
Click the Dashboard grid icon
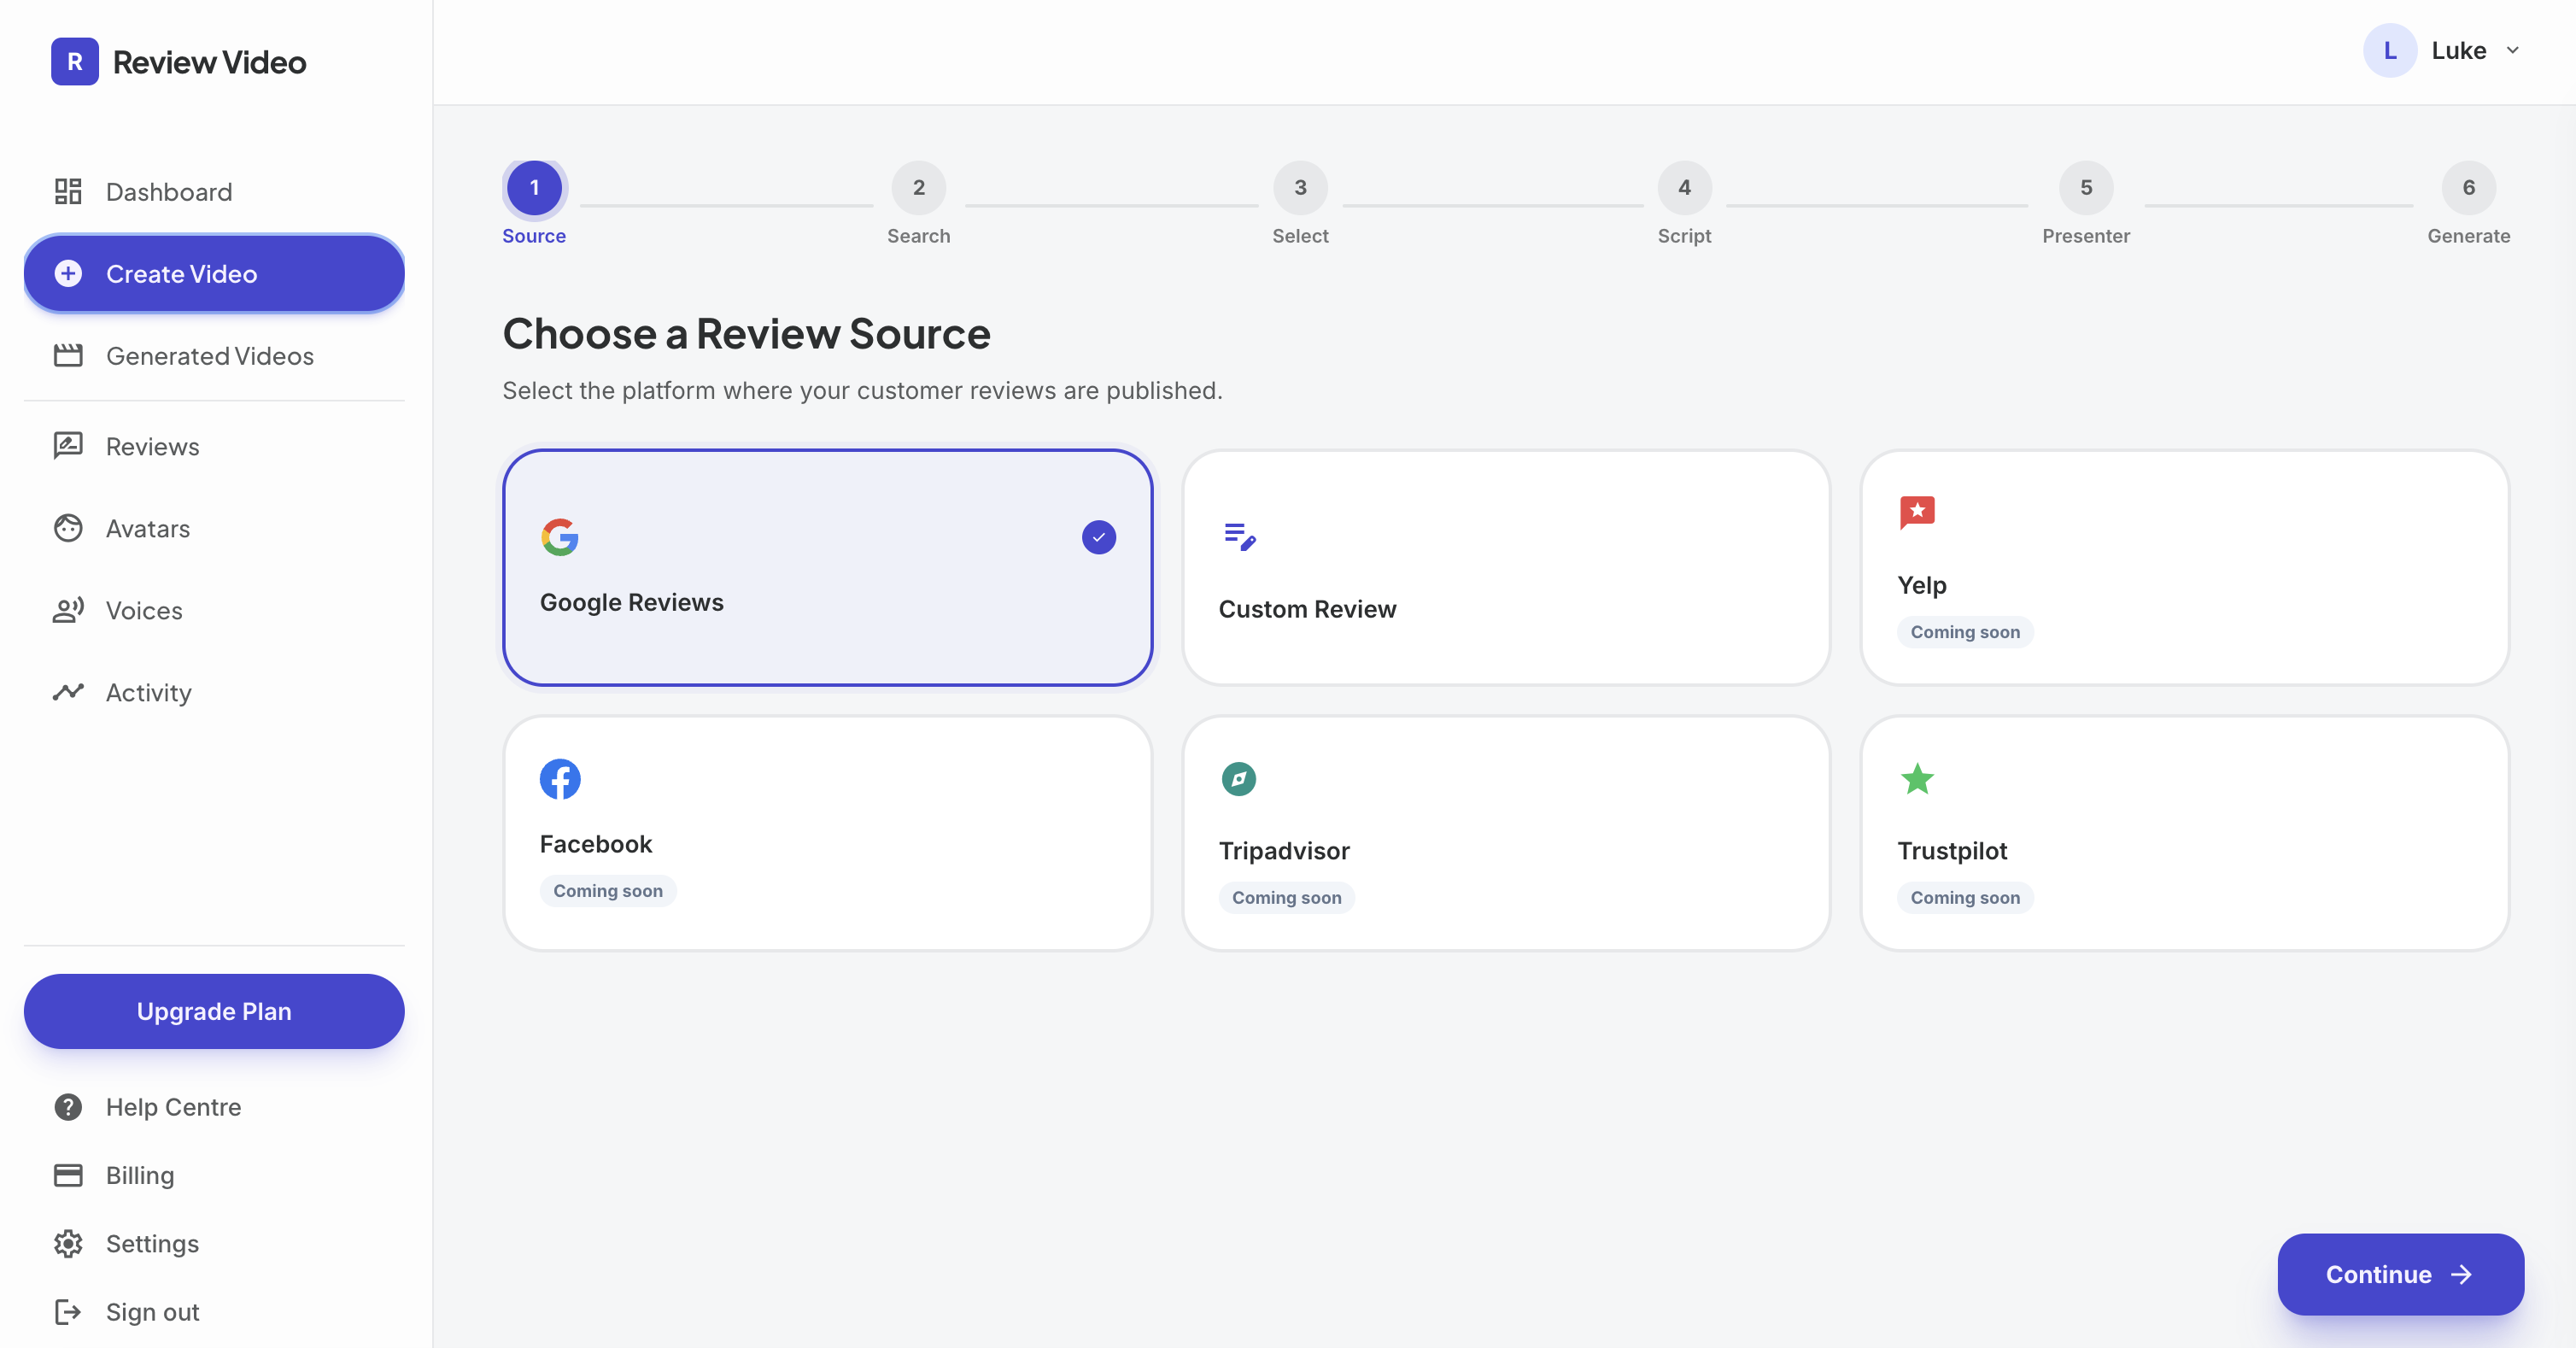[68, 191]
